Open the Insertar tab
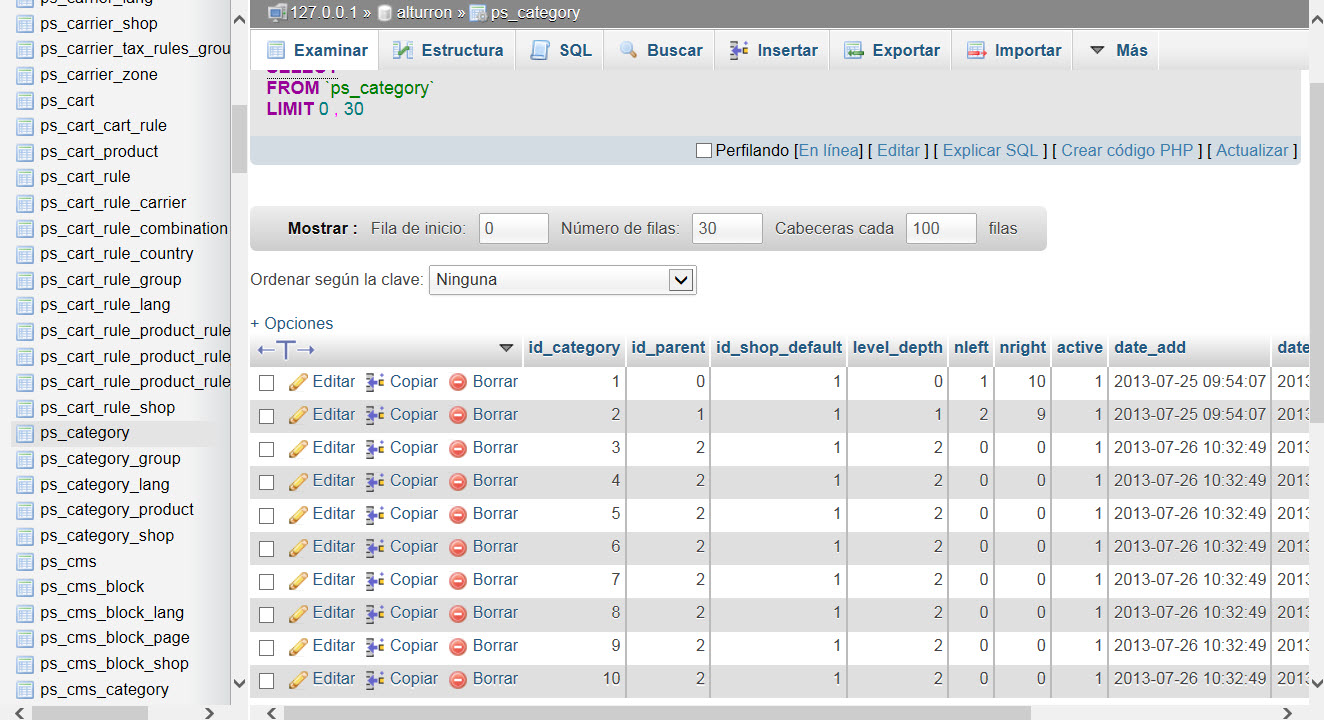The image size is (1324, 720). tap(773, 50)
